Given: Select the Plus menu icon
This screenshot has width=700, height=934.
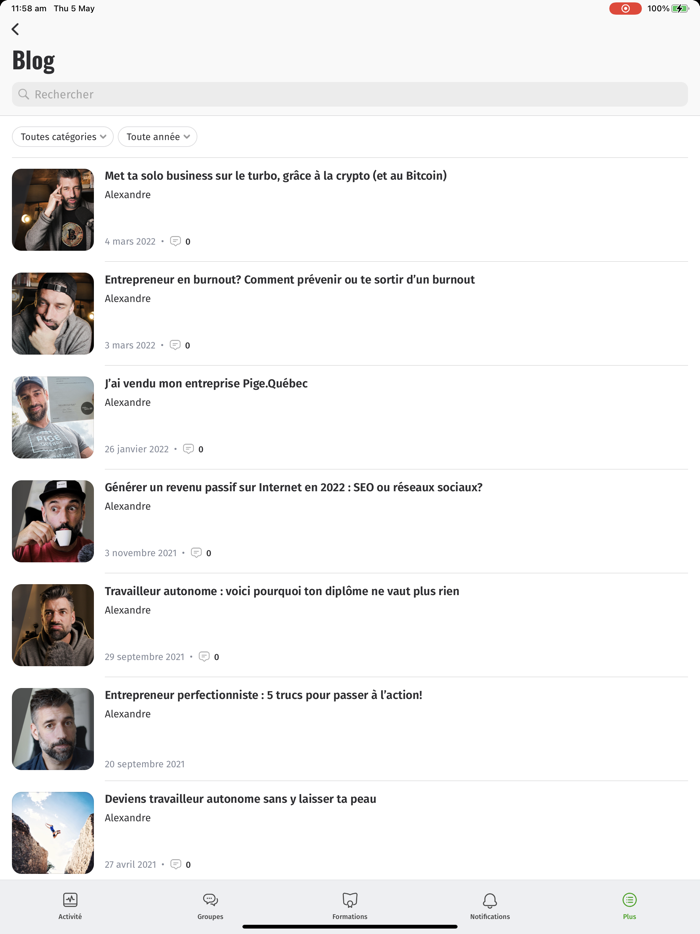Looking at the screenshot, I should pos(630,899).
